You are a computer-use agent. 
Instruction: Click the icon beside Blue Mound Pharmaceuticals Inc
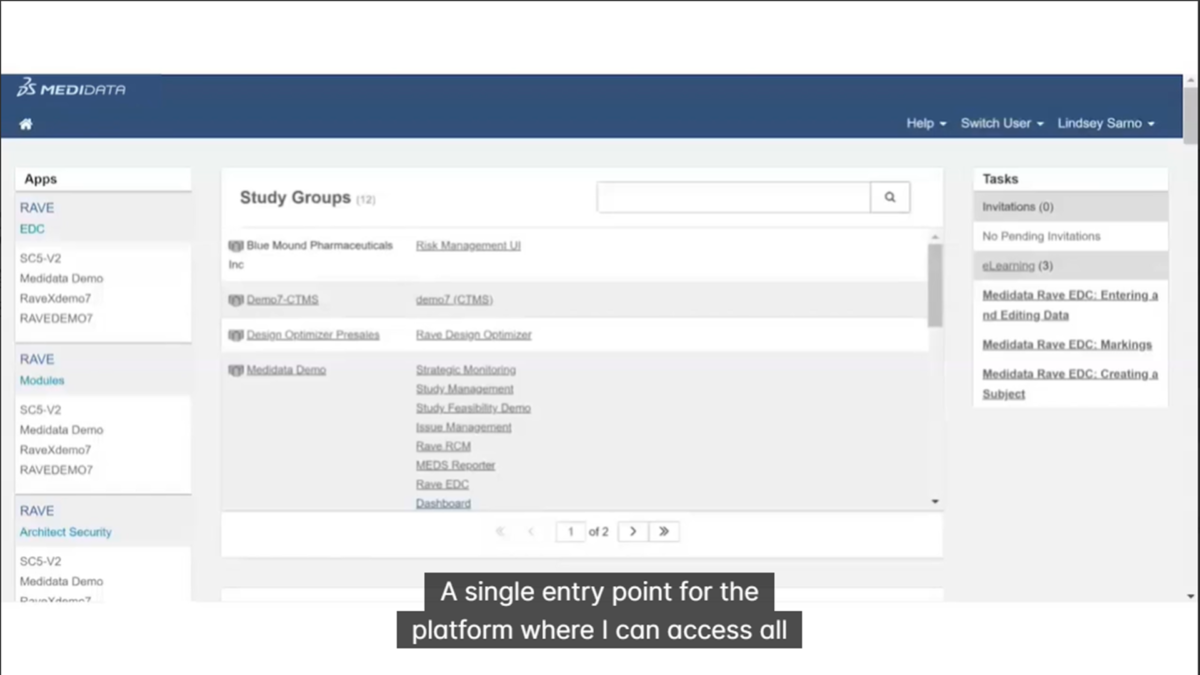pyautogui.click(x=236, y=246)
